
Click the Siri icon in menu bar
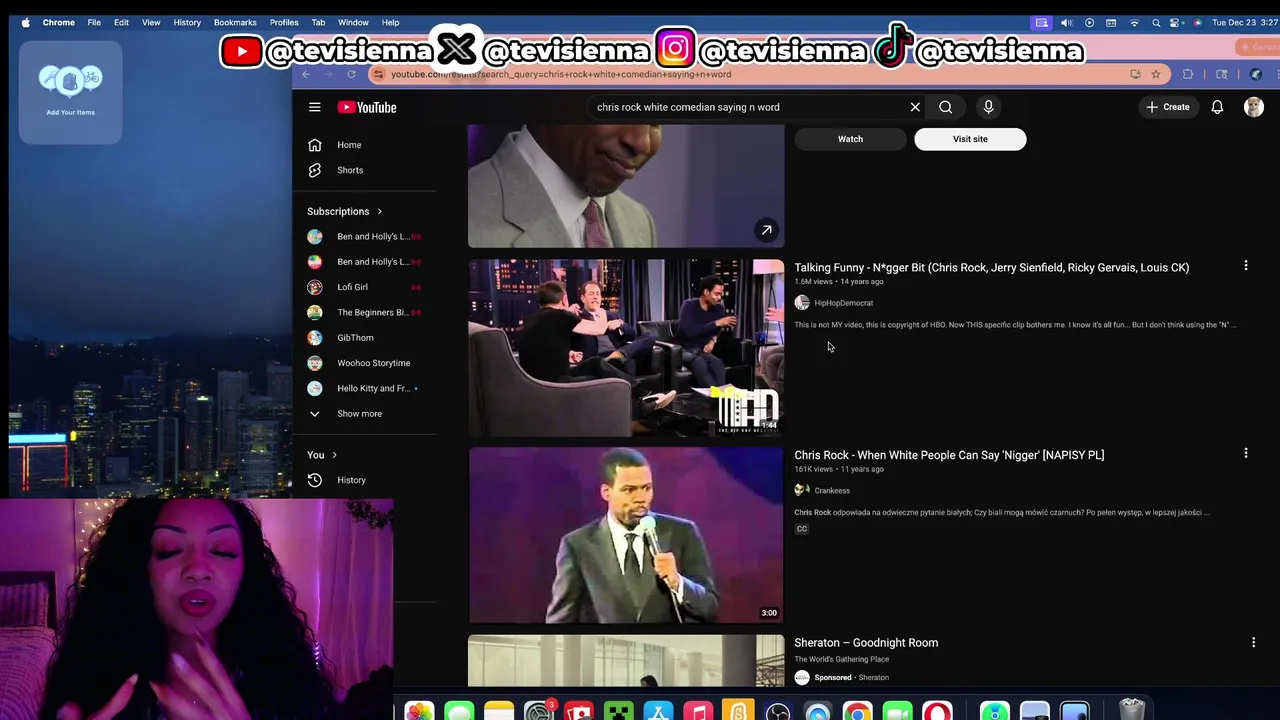click(x=1198, y=22)
